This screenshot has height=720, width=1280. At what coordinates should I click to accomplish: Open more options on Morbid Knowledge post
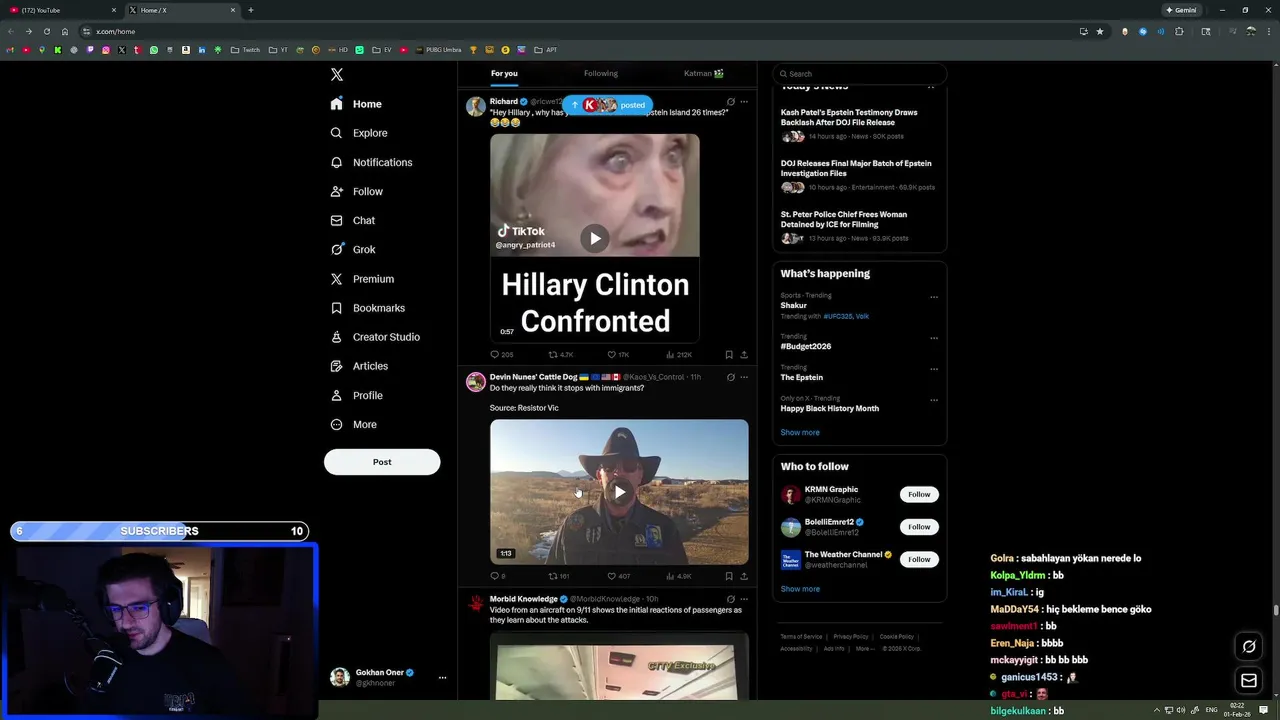click(744, 599)
